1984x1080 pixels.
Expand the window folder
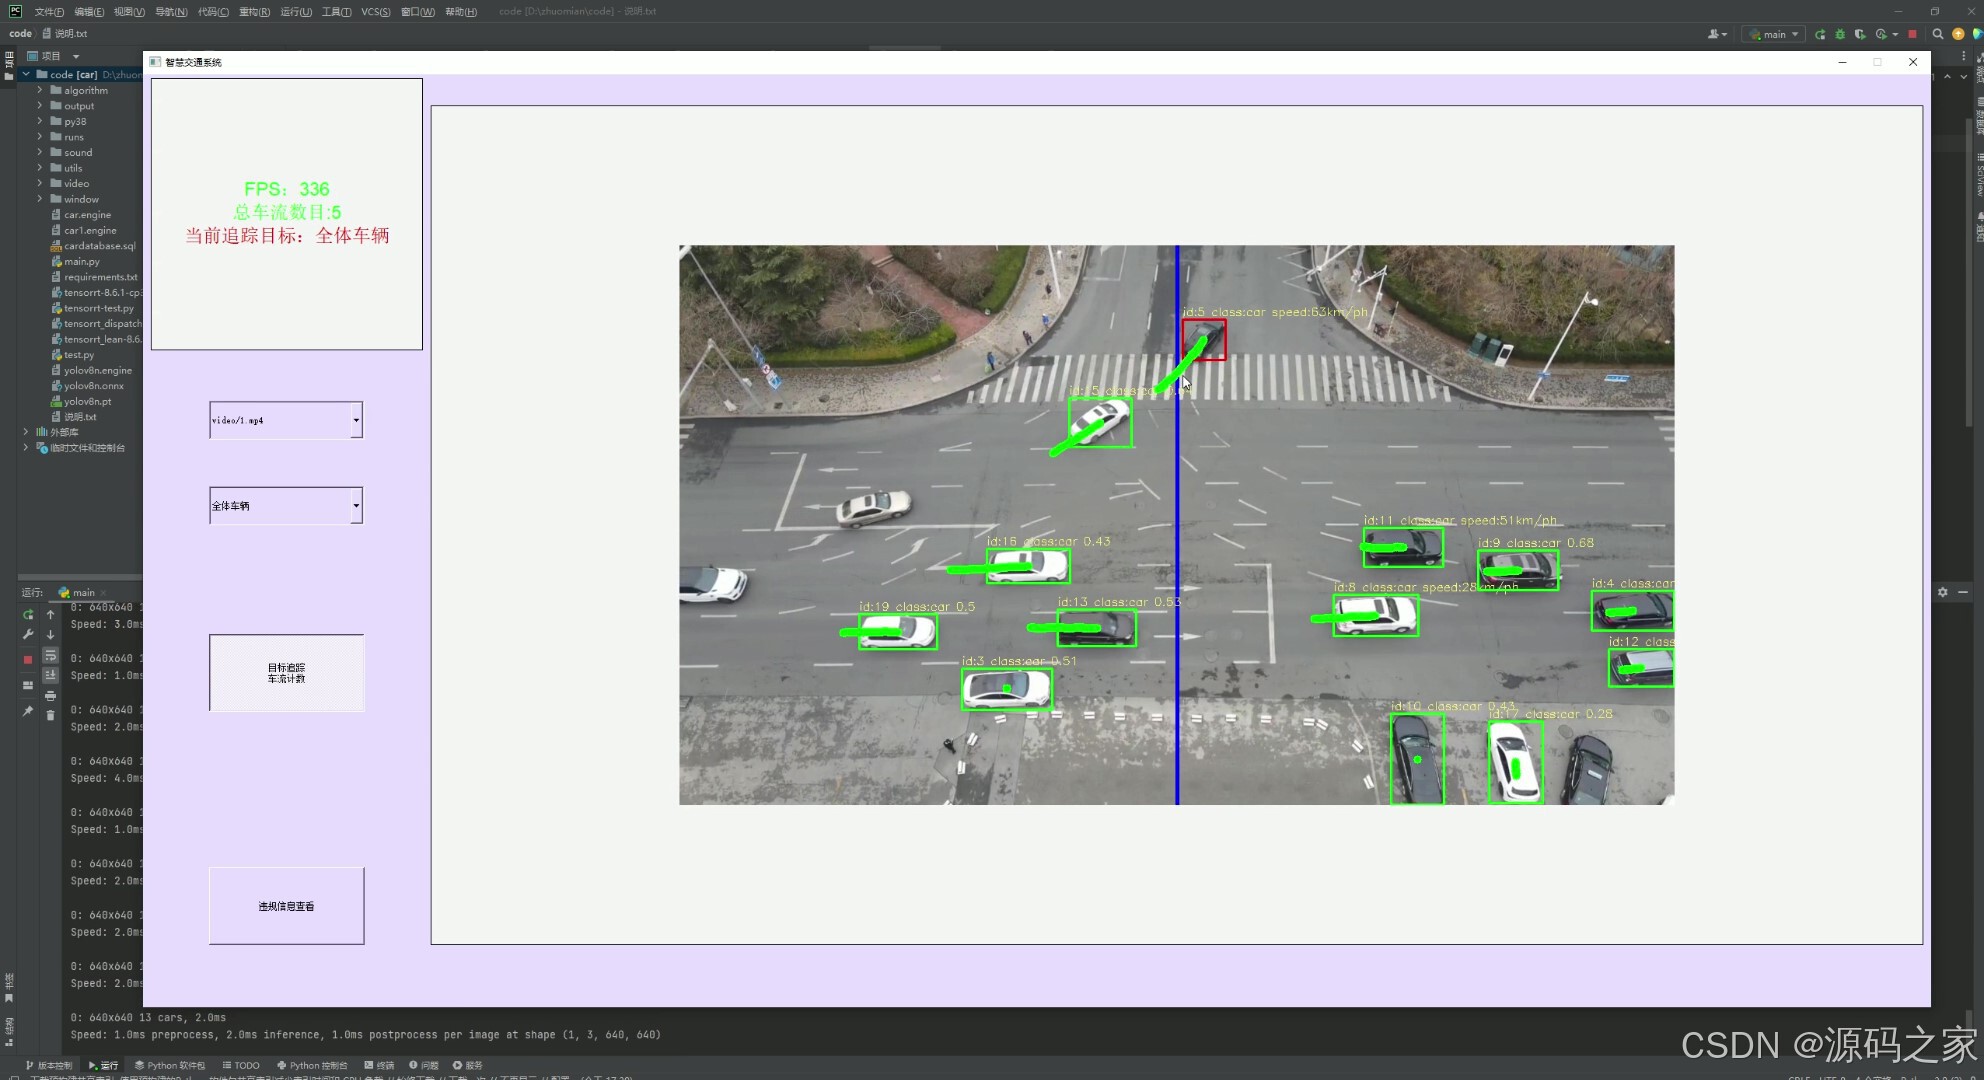[40, 199]
